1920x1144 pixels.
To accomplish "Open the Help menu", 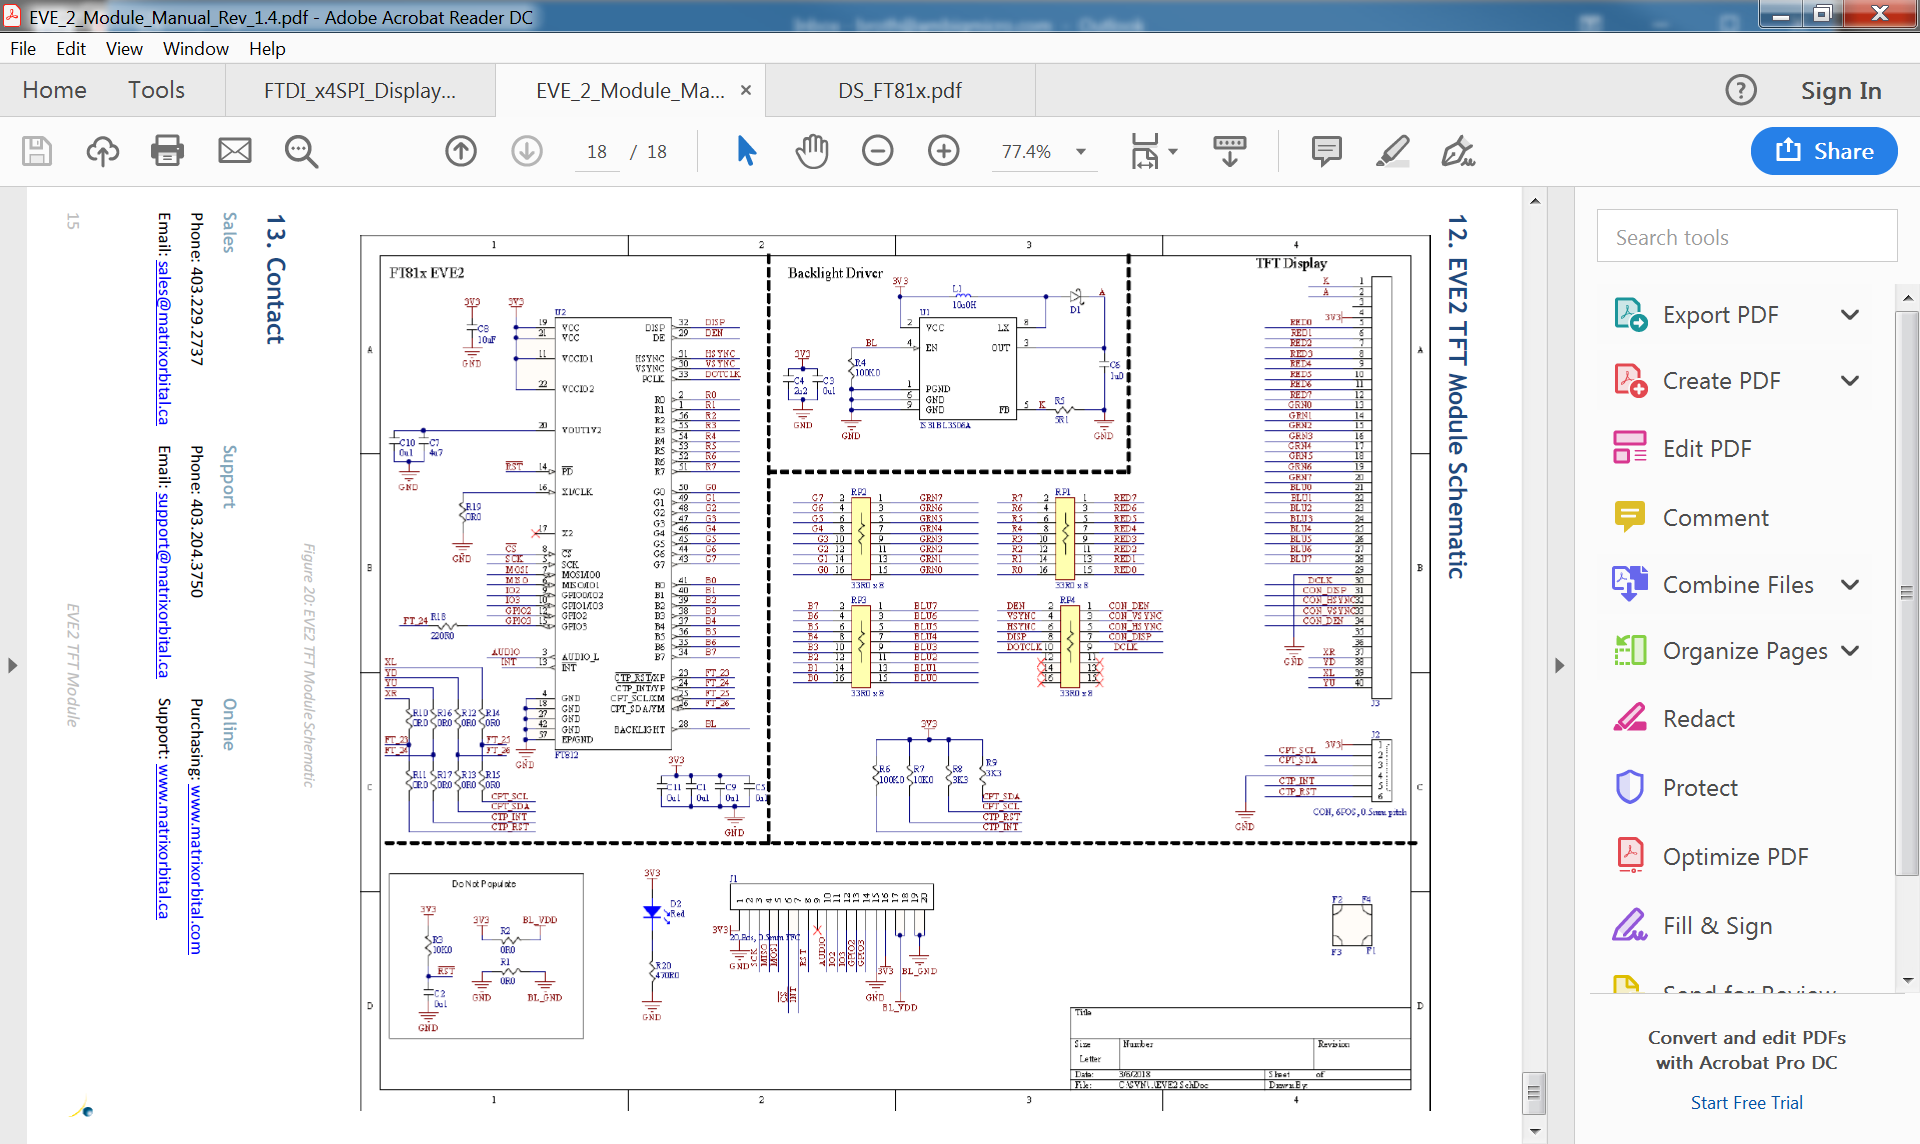I will [x=267, y=48].
